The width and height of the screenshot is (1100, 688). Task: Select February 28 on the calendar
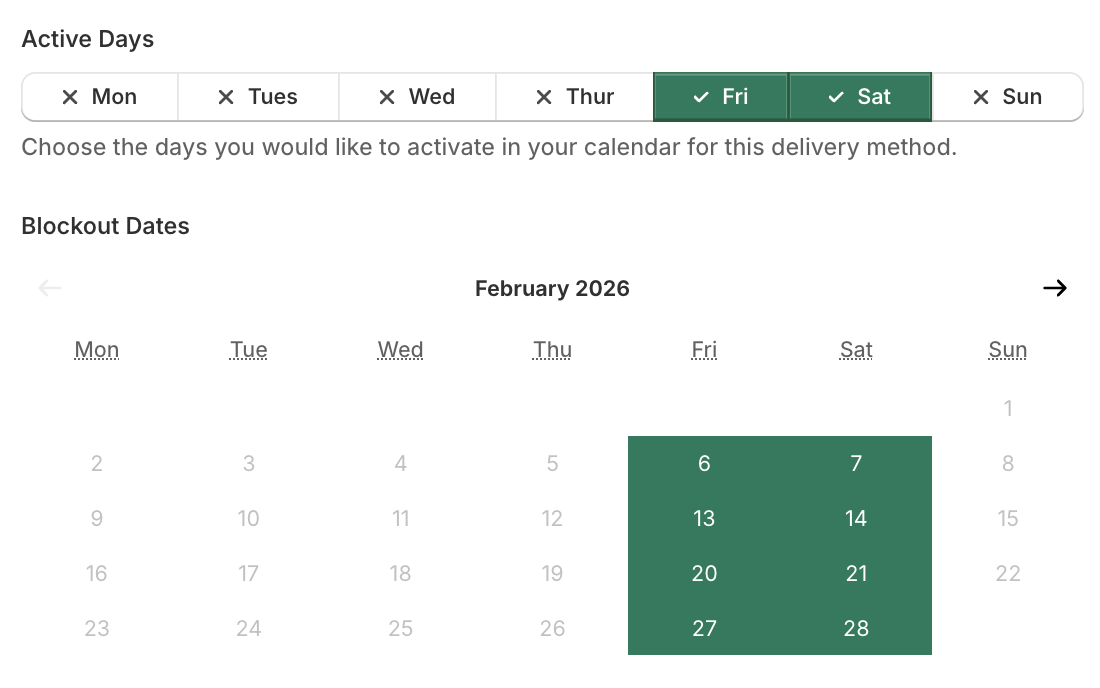(856, 628)
